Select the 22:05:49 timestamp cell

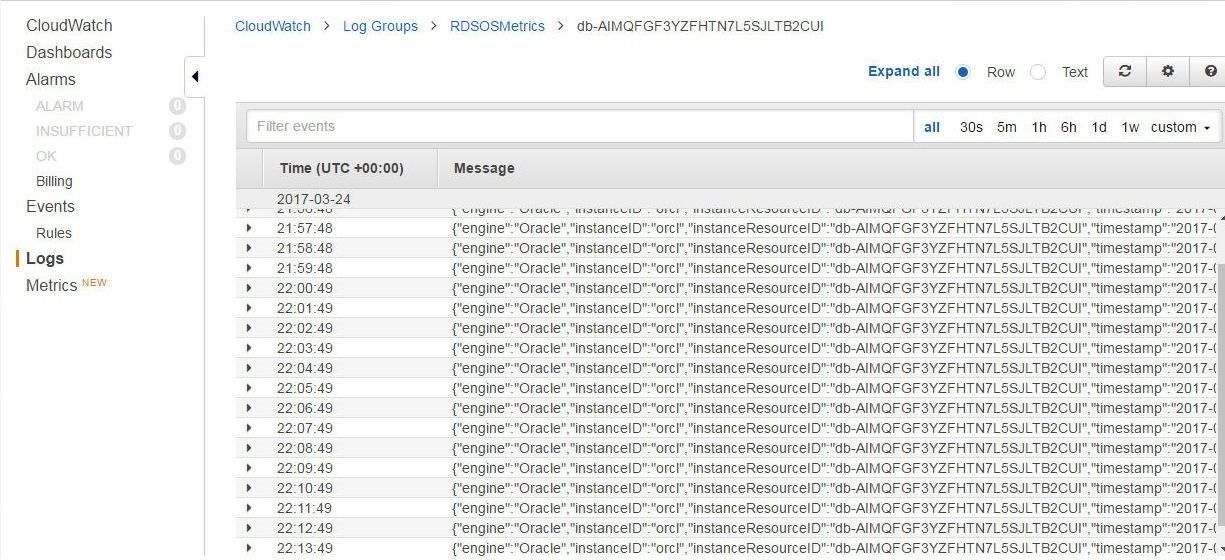point(305,388)
